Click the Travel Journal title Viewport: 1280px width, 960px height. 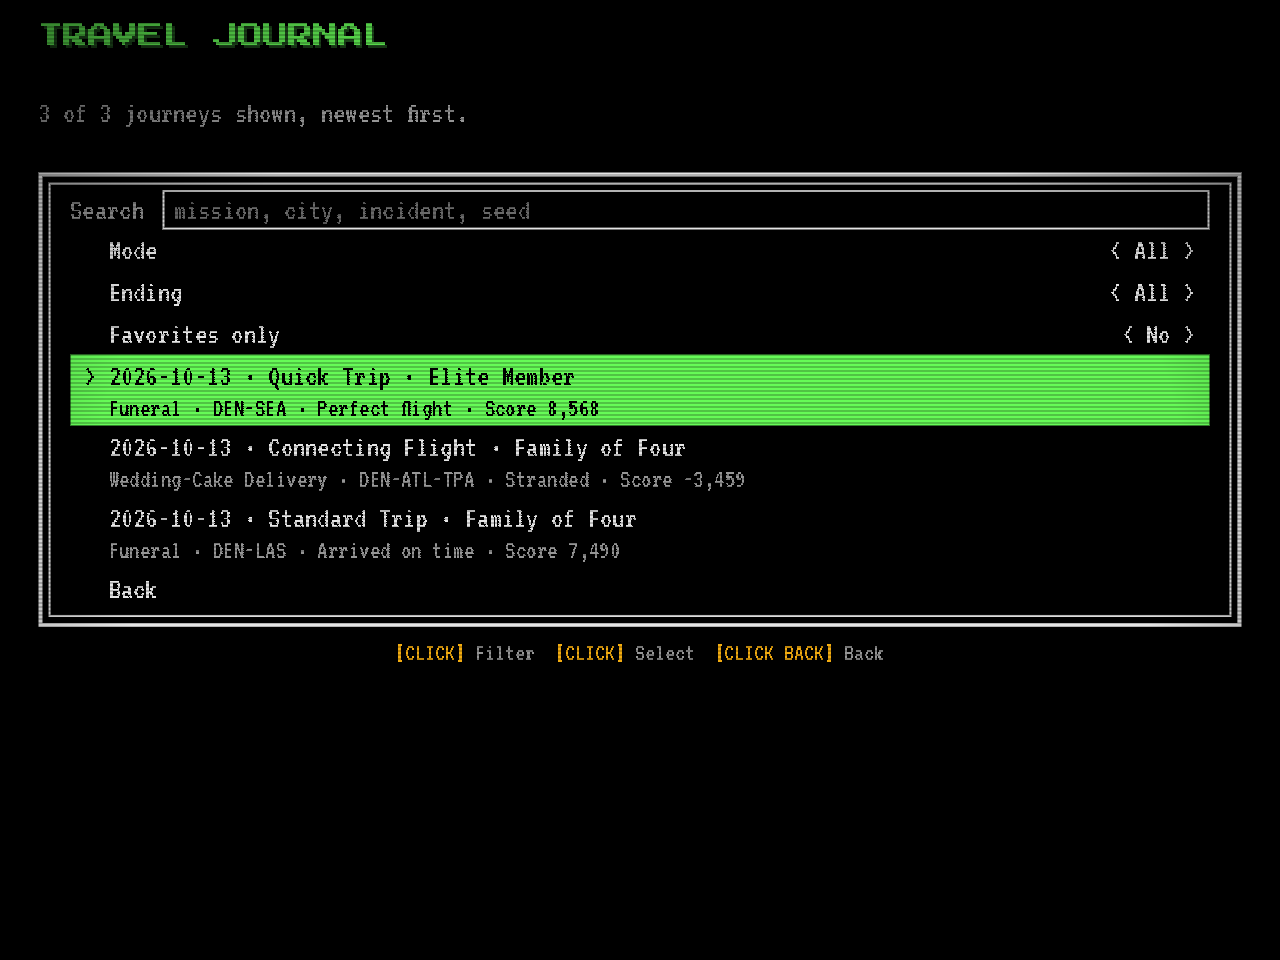tap(213, 35)
